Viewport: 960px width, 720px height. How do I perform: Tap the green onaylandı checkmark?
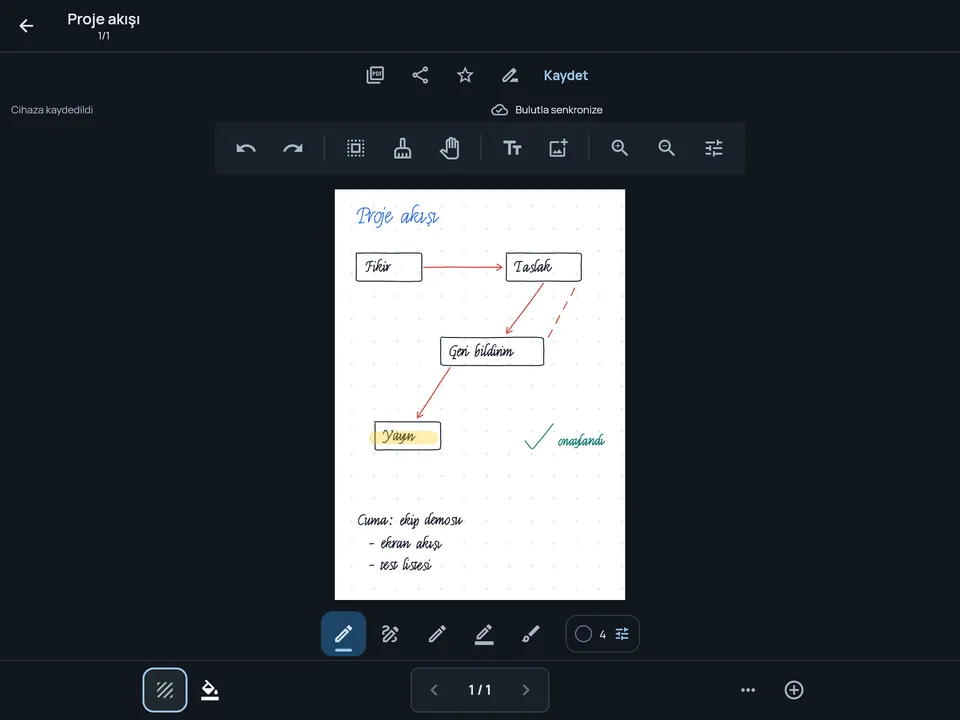(539, 437)
